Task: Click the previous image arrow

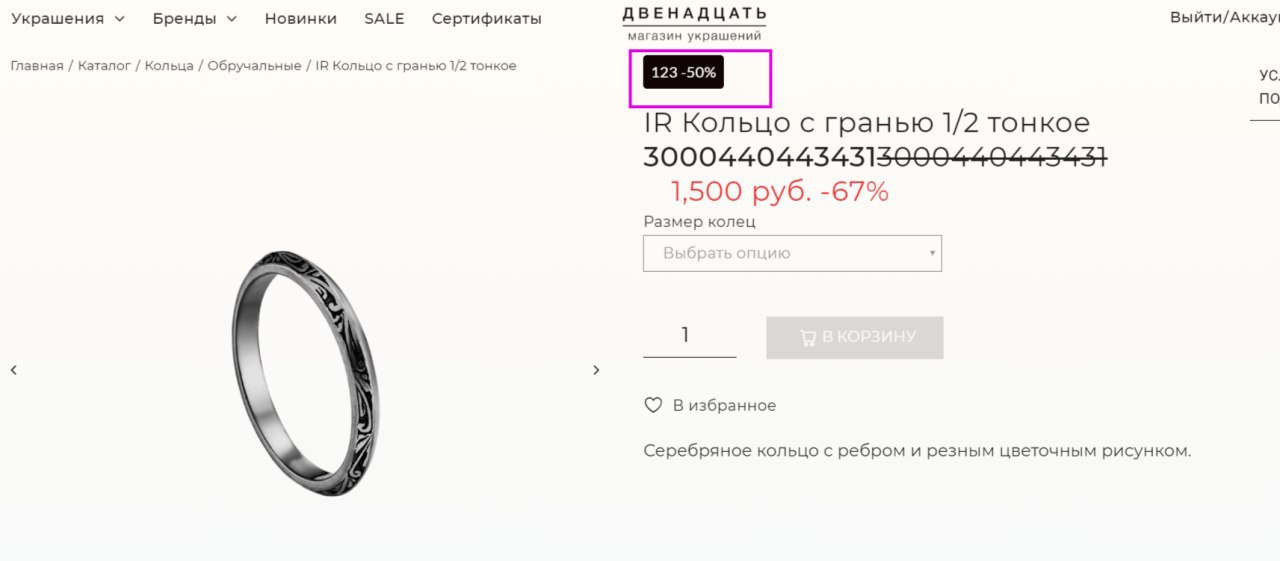Action: coord(14,370)
